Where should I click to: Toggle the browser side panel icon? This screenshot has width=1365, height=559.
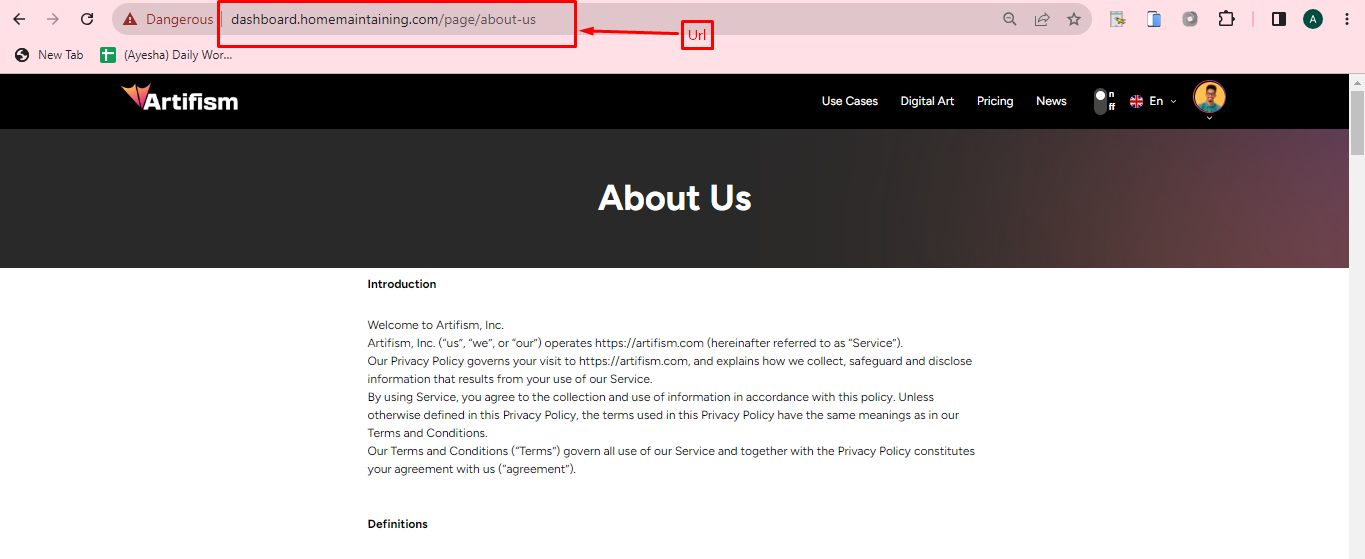[x=1278, y=19]
